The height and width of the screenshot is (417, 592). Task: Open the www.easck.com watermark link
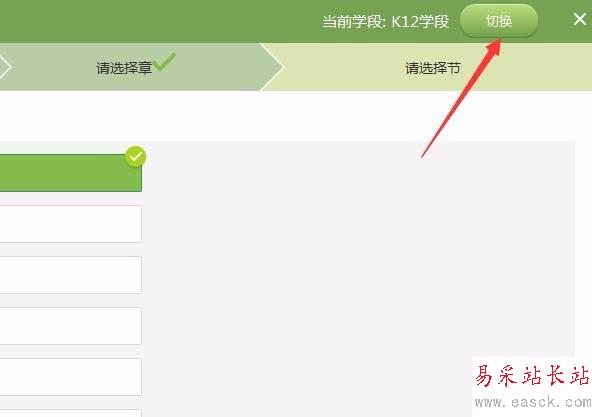[x=533, y=402]
